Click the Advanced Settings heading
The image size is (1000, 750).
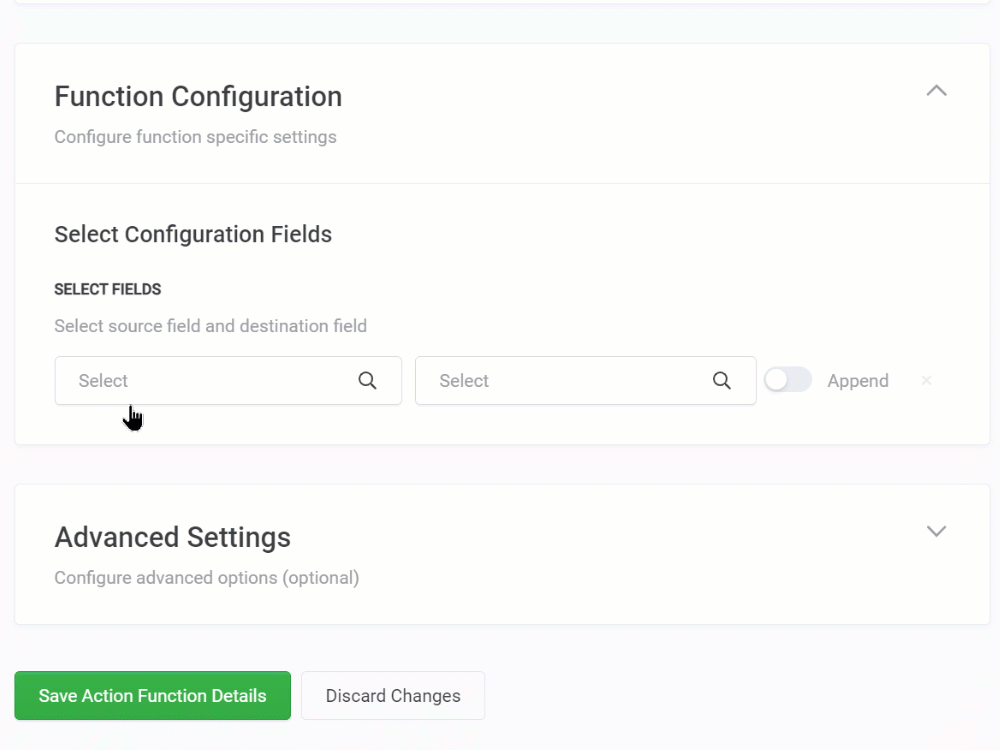point(172,537)
